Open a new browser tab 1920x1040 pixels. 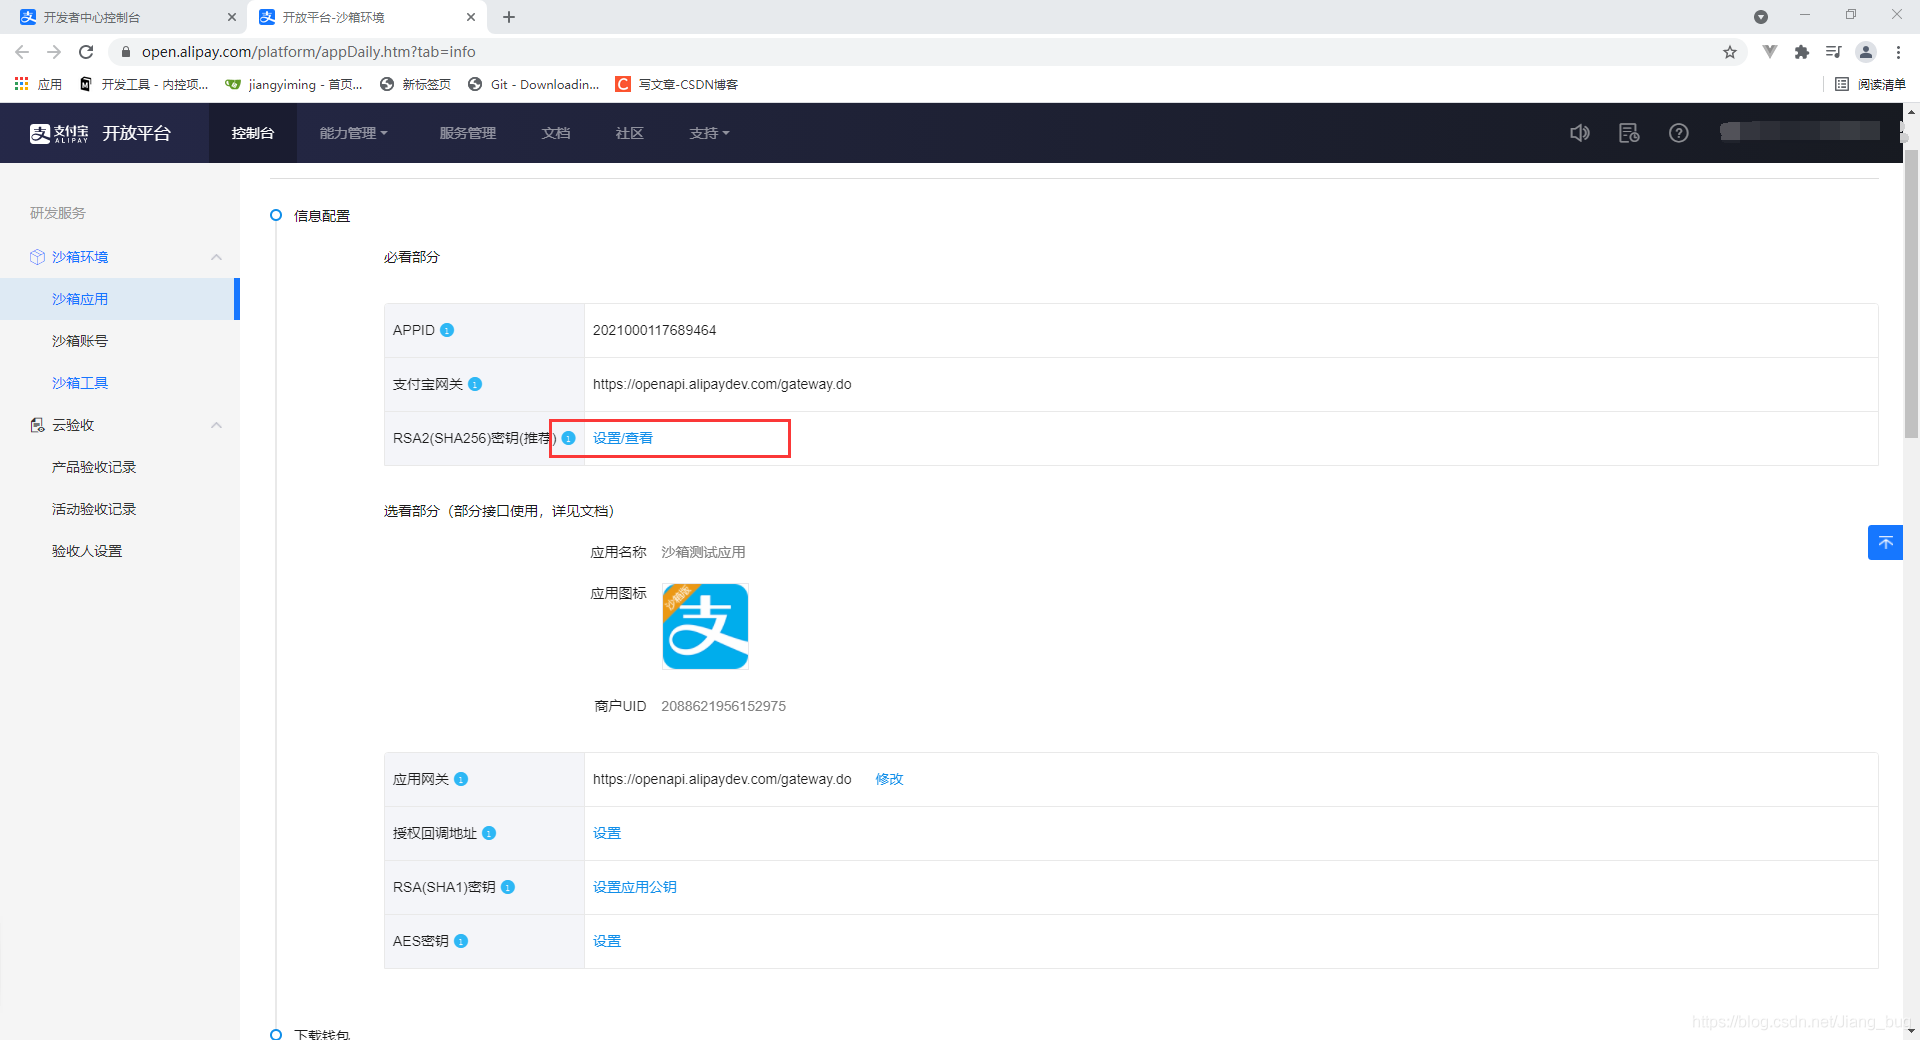(509, 17)
